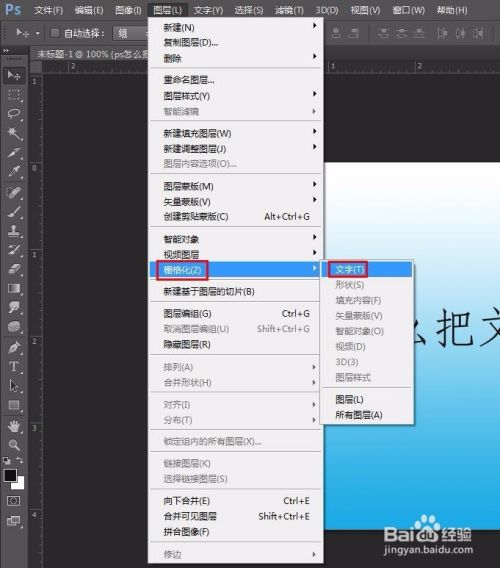The height and width of the screenshot is (568, 500).
Task: Enable the 自动选择 checkbox
Action: 55,33
